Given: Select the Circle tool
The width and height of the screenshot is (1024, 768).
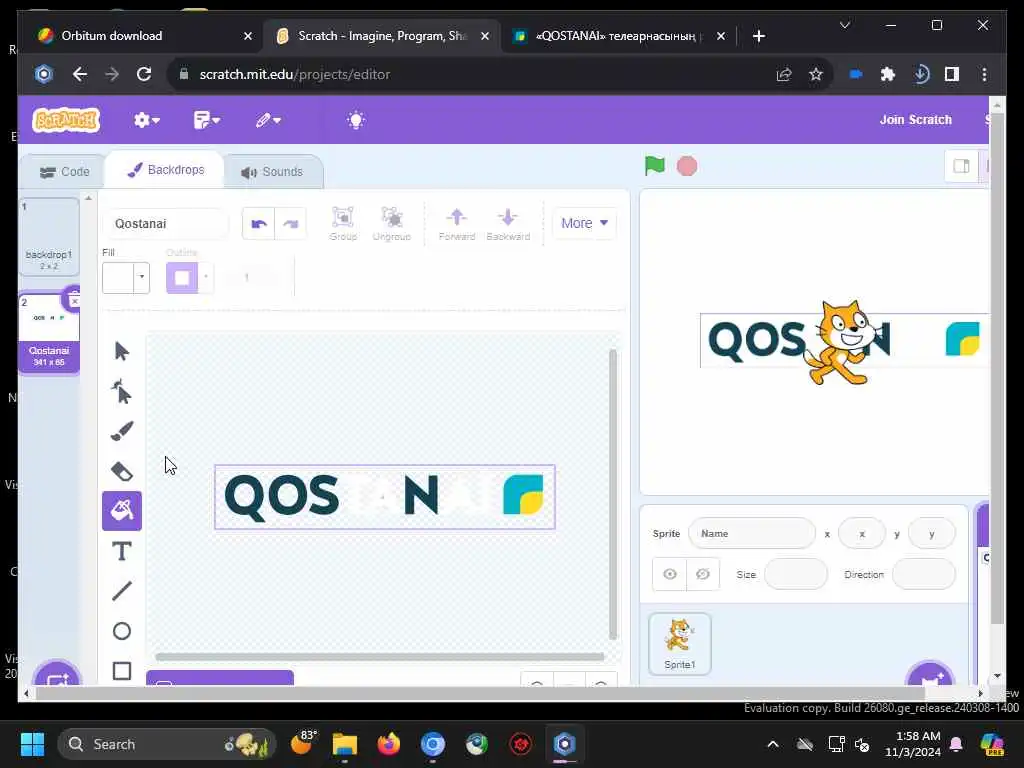Looking at the screenshot, I should [121, 631].
